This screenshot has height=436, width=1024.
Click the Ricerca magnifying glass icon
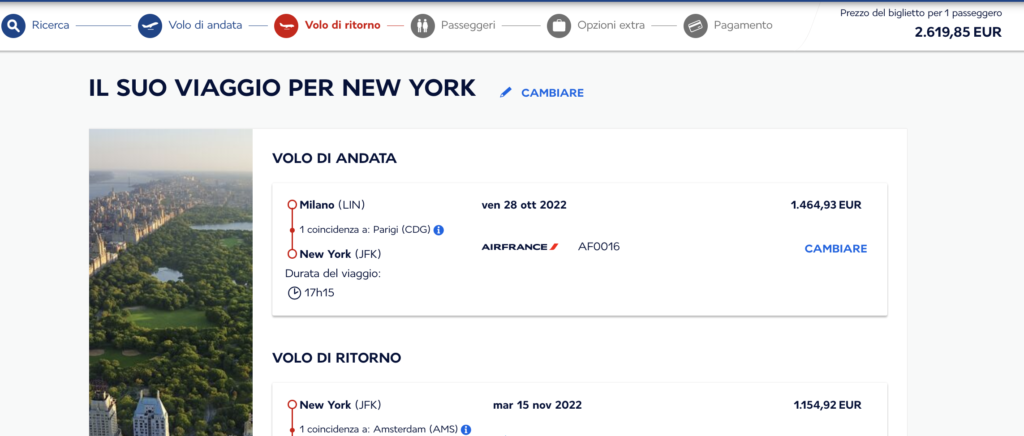click(x=14, y=25)
